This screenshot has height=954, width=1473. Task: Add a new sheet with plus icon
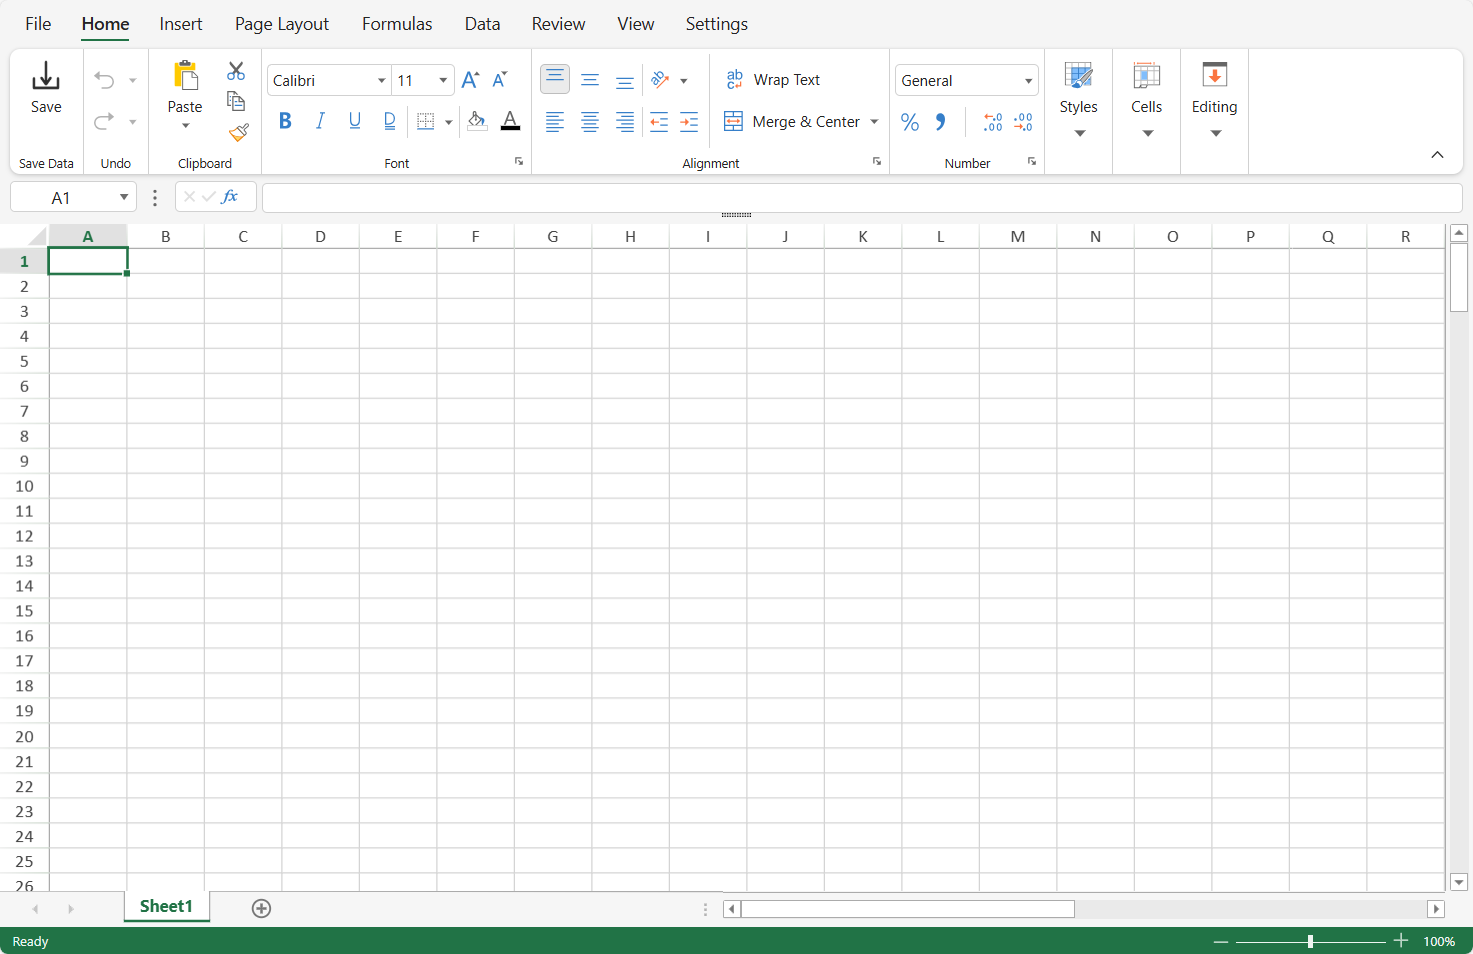point(261,908)
